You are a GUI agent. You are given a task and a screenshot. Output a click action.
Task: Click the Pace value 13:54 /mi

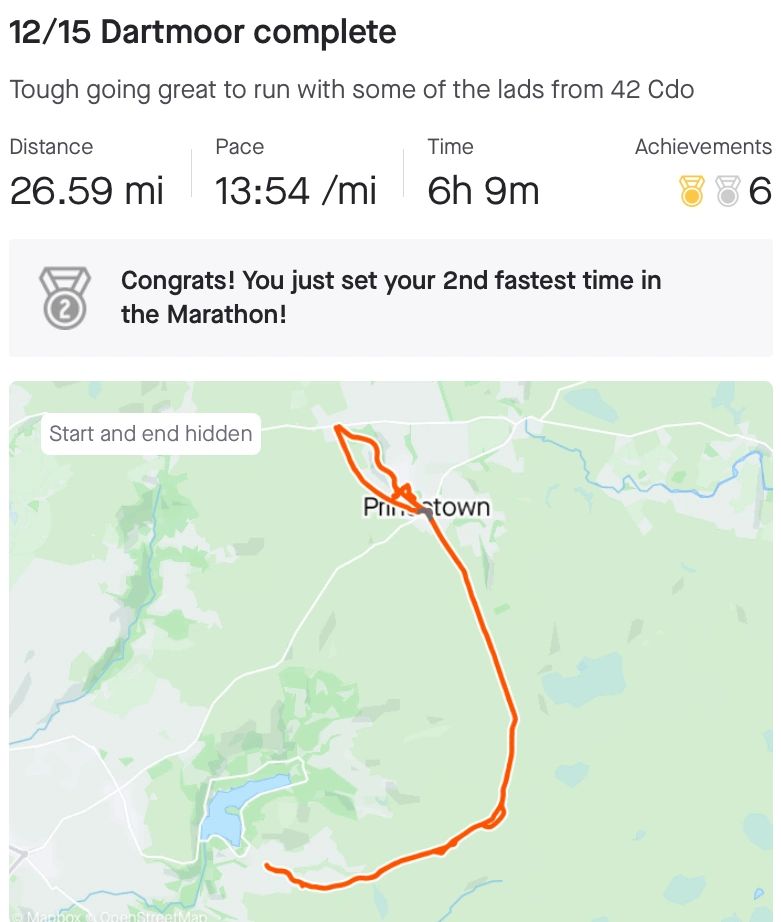coord(296,190)
